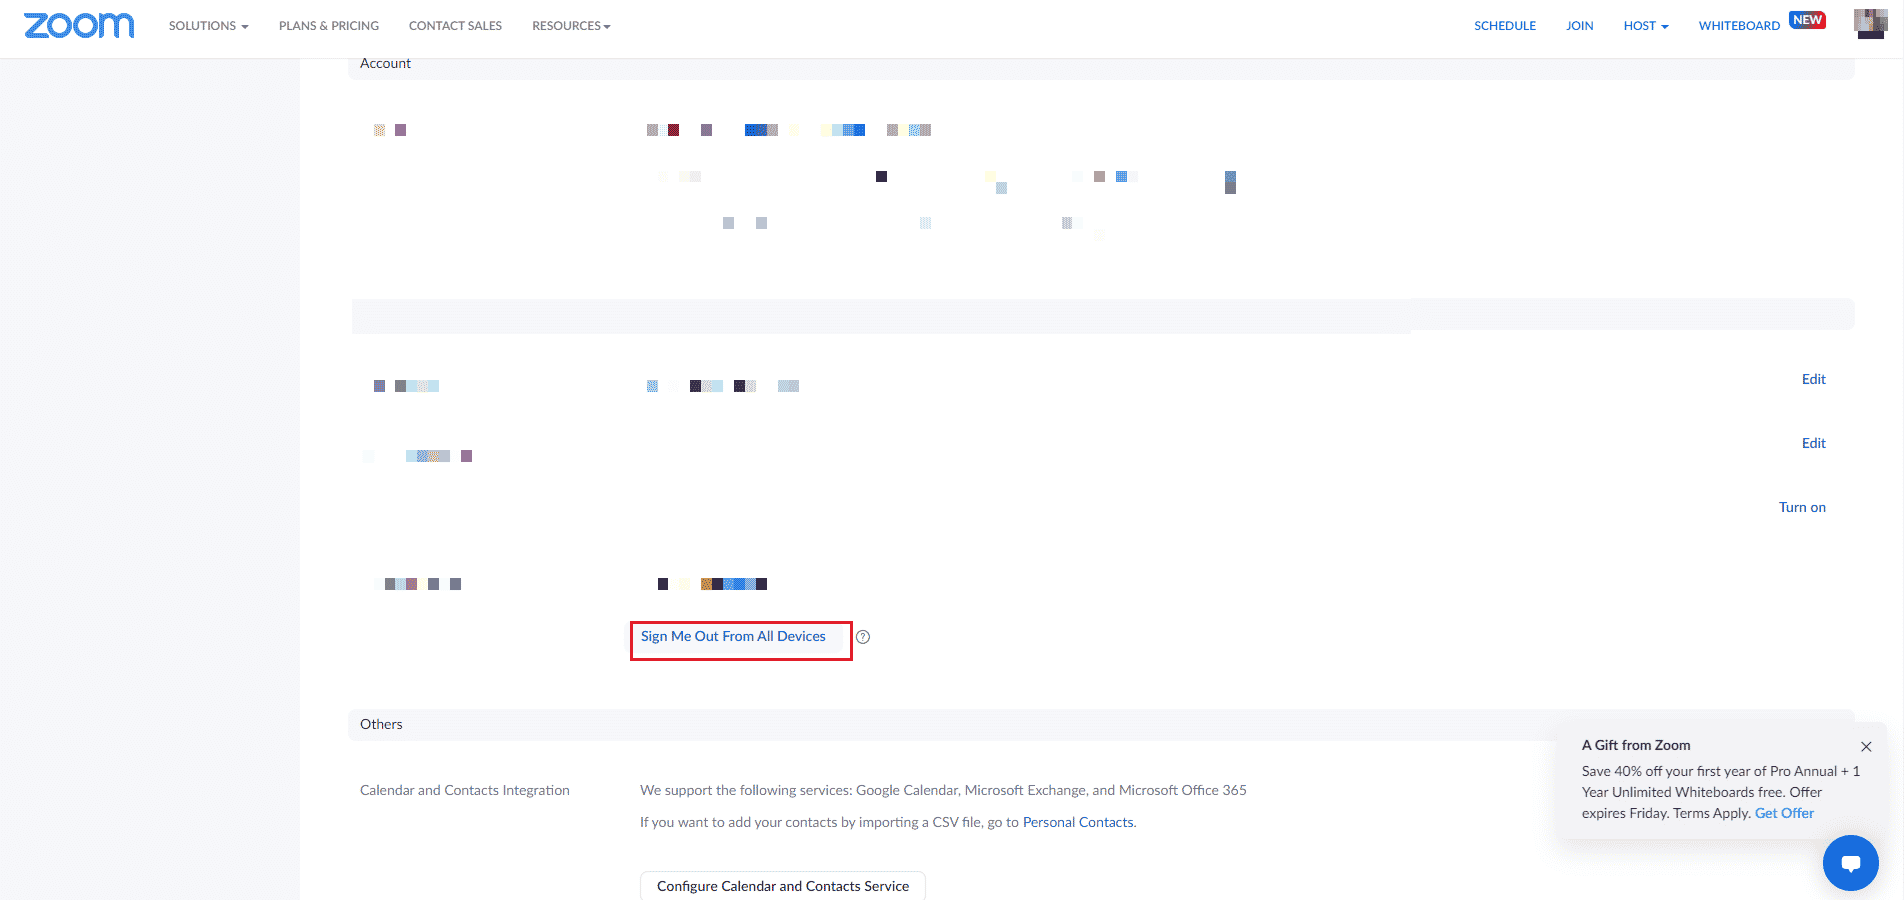
Task: Click Get Offer in the gift popup
Action: [x=1784, y=814]
